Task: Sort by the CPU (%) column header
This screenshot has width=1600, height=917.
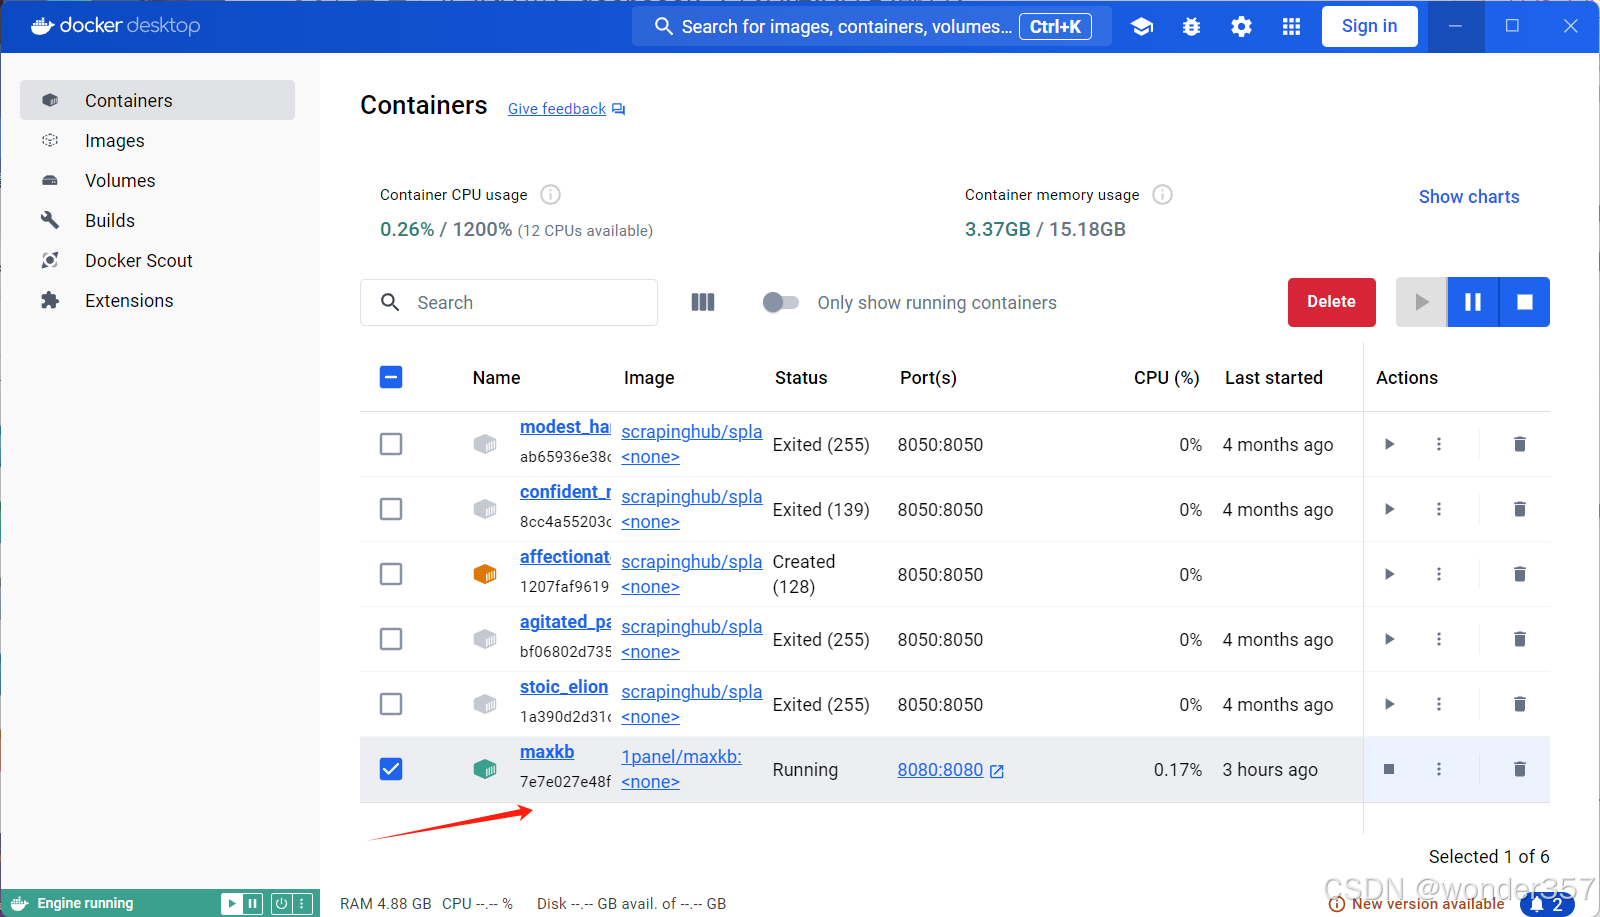Action: 1166,378
